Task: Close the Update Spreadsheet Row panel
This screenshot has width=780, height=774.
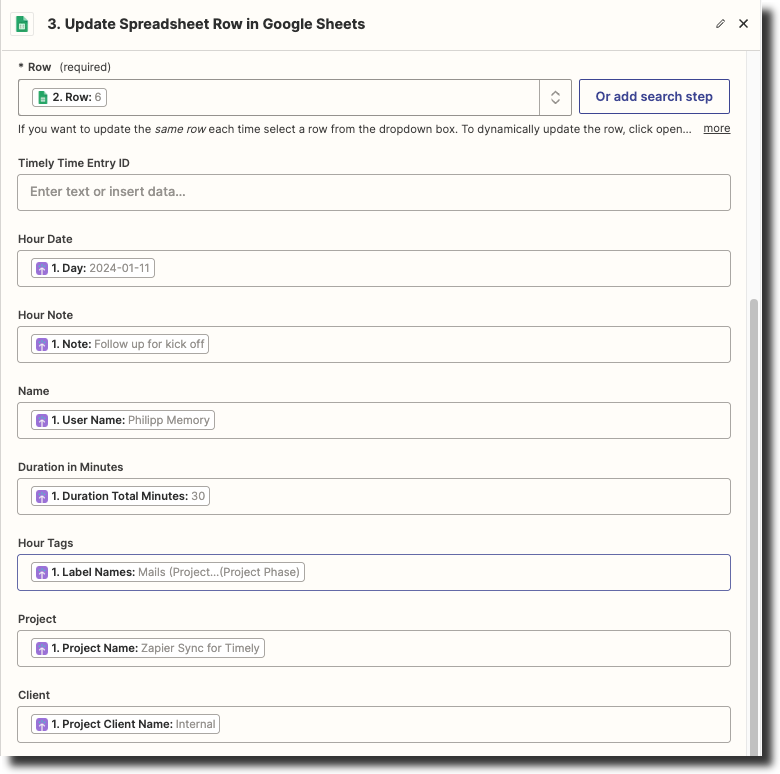Action: tap(743, 24)
